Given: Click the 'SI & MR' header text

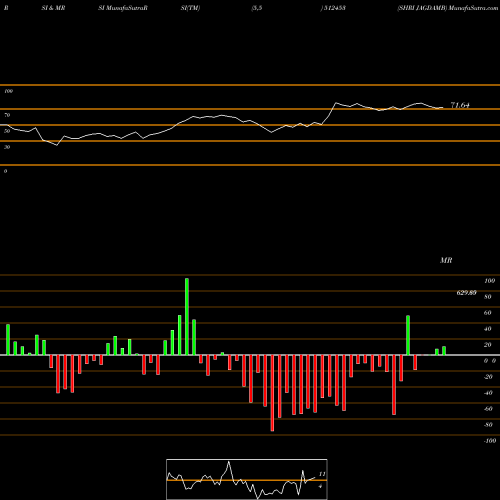Looking at the screenshot, I should 53,8.
